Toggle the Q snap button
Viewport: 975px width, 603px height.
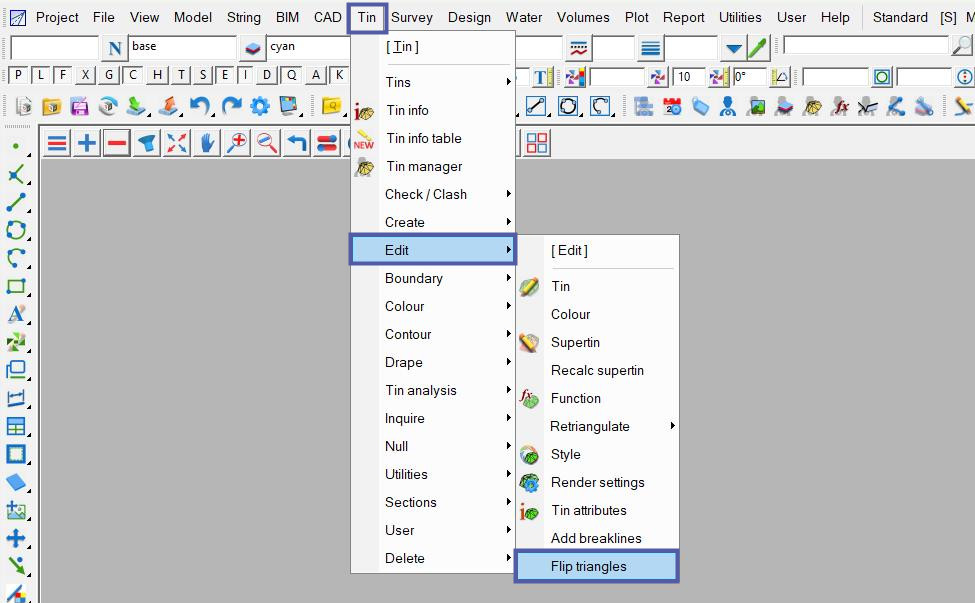(x=292, y=75)
